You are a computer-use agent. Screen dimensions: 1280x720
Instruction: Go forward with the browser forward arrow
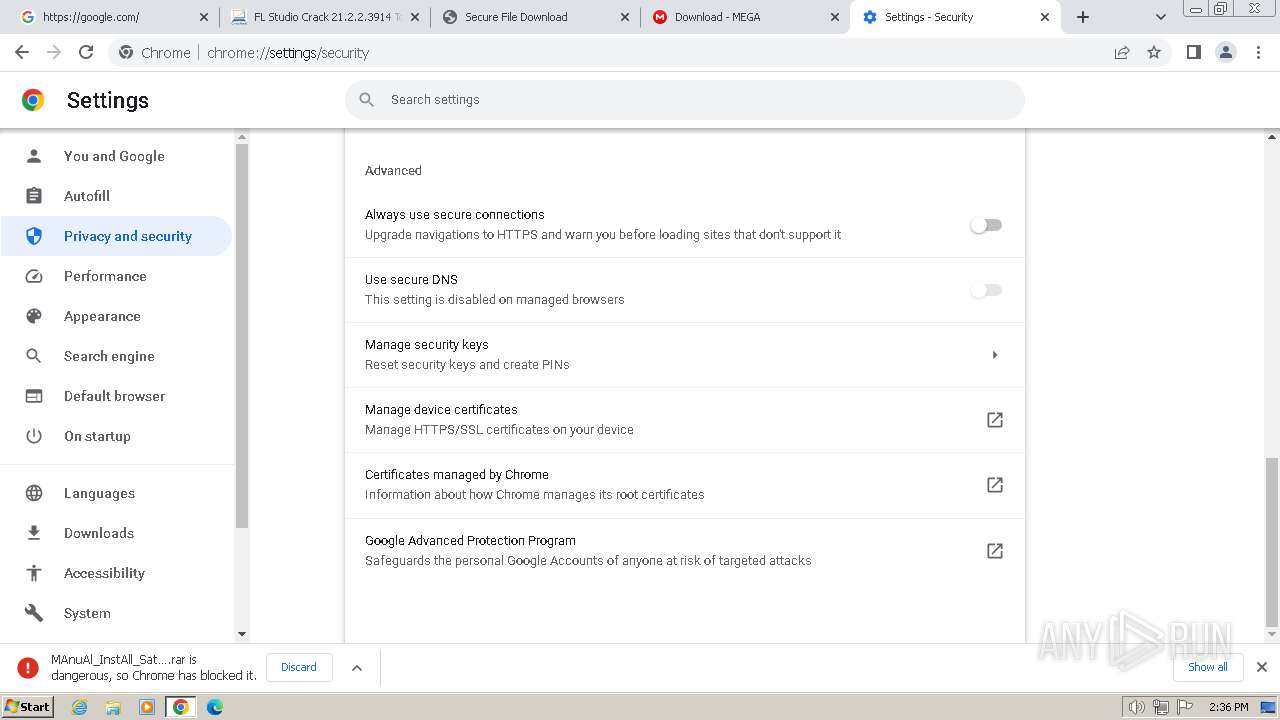[54, 53]
